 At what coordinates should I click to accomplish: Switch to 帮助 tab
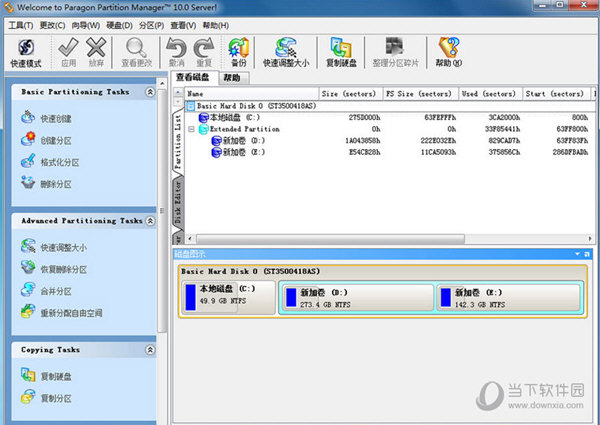coord(233,78)
